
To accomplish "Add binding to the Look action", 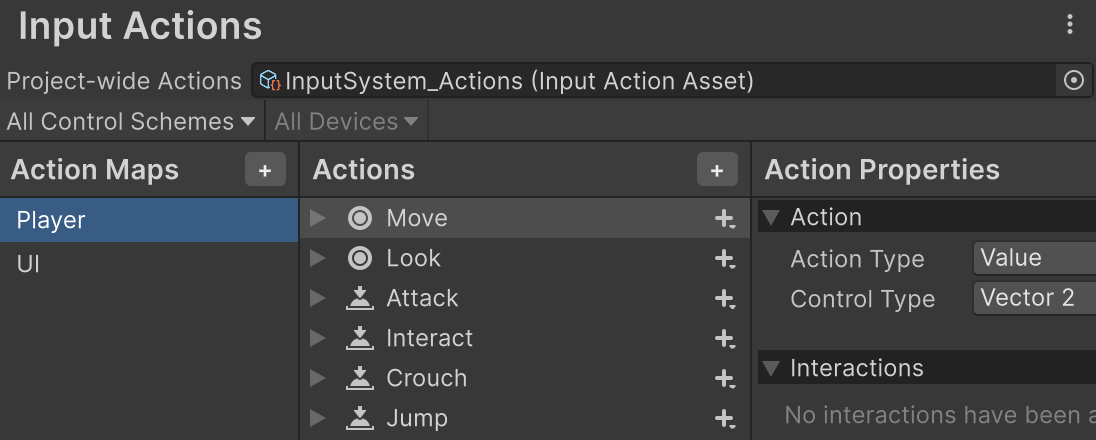I will [725, 259].
